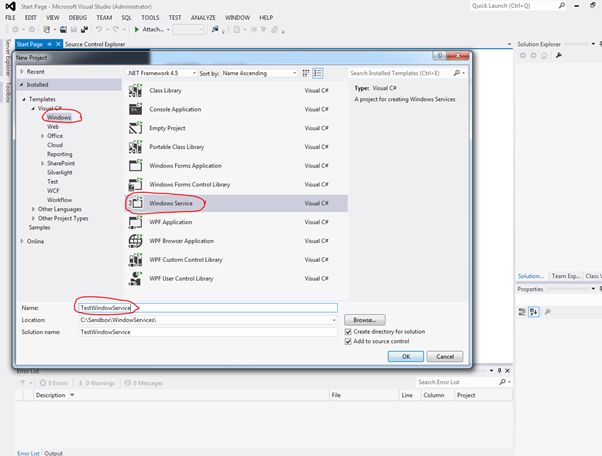
Task: Select the Reporting tree item
Action: (60, 154)
